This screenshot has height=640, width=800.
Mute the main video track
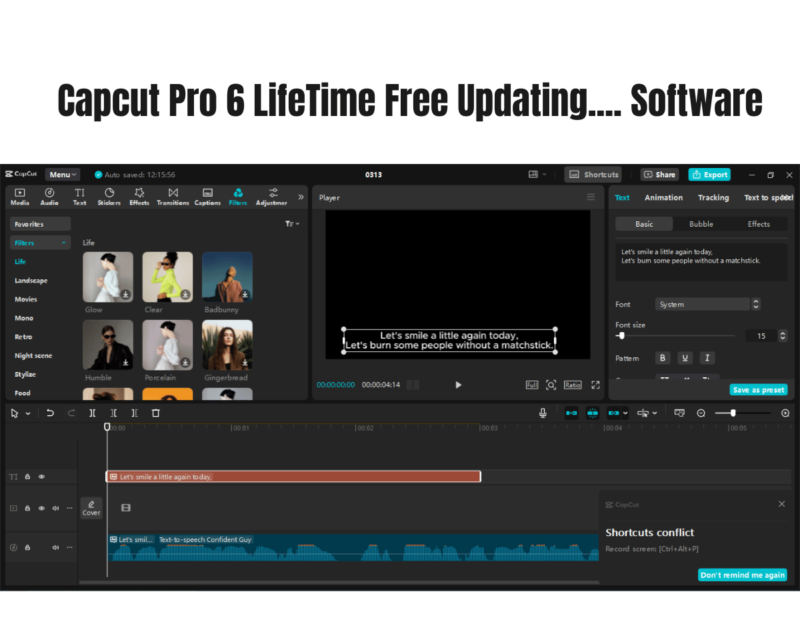click(x=56, y=508)
